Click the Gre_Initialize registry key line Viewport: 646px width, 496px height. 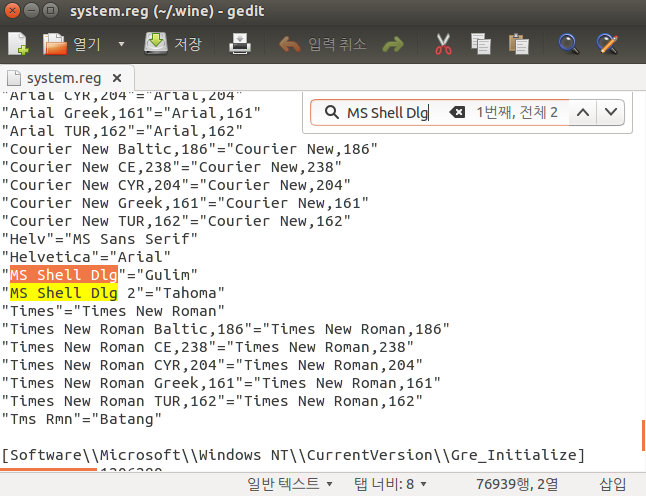293,455
